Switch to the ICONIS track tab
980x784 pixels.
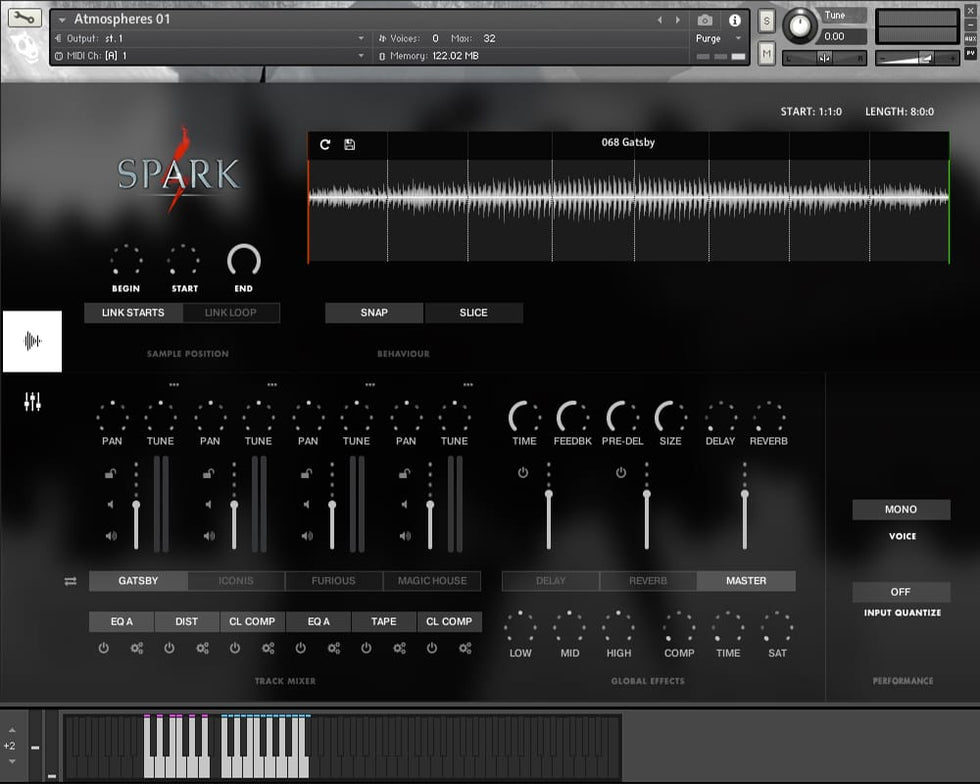coord(236,581)
